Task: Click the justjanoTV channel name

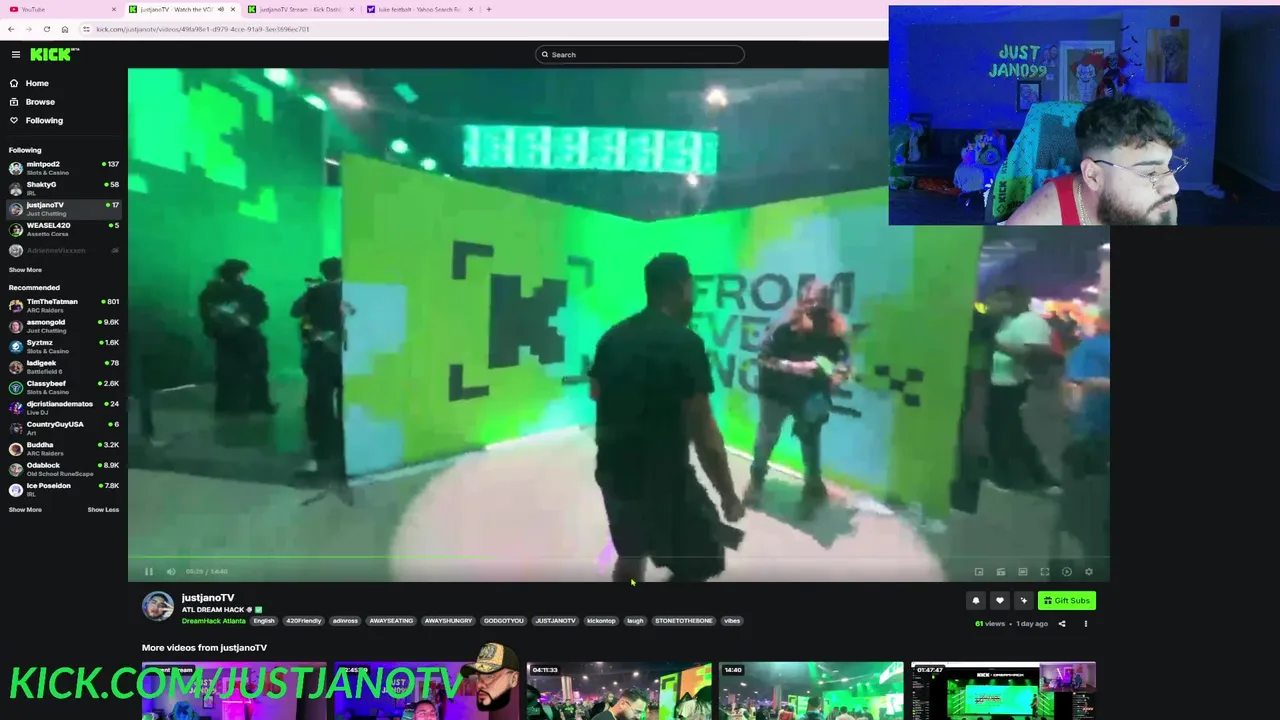Action: [x=208, y=598]
